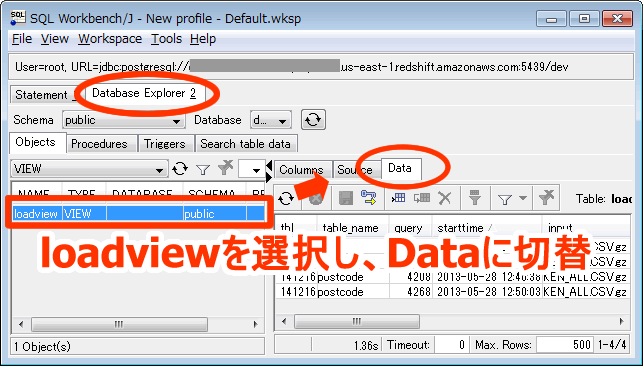Click the starttime 2013-05-28 12:50:03 cell
Image resolution: width=643 pixels, height=366 pixels.
pos(487,292)
